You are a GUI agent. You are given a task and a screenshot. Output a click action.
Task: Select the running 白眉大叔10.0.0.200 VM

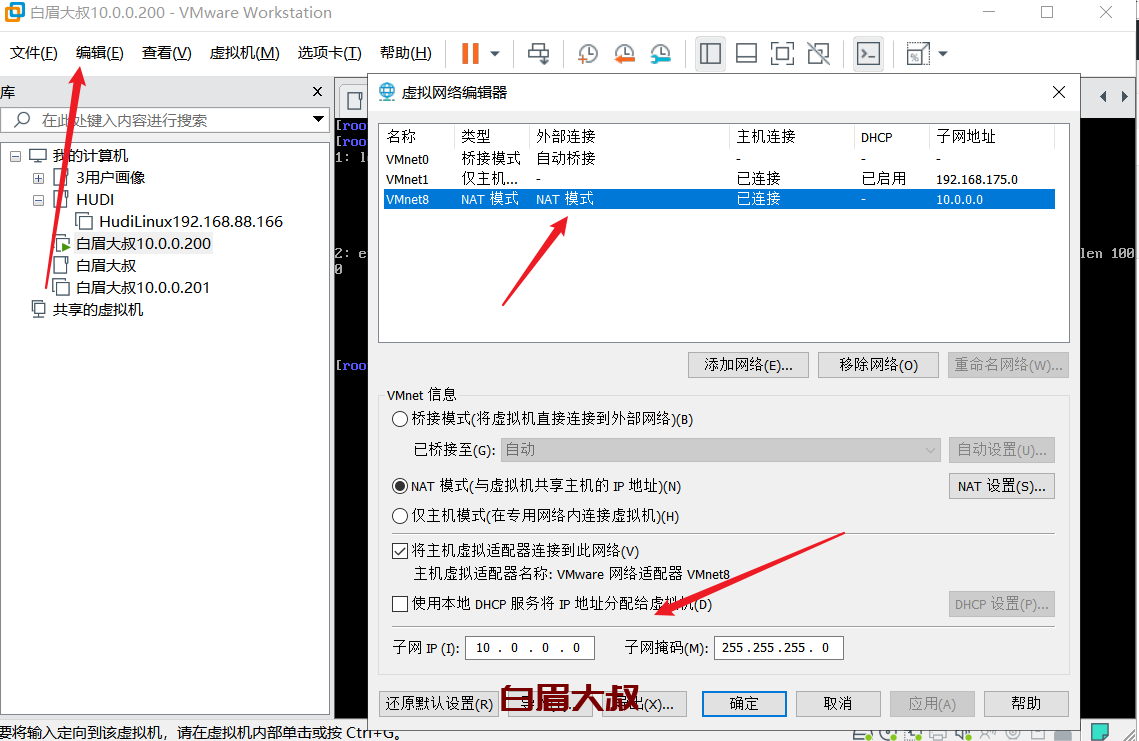(143, 243)
